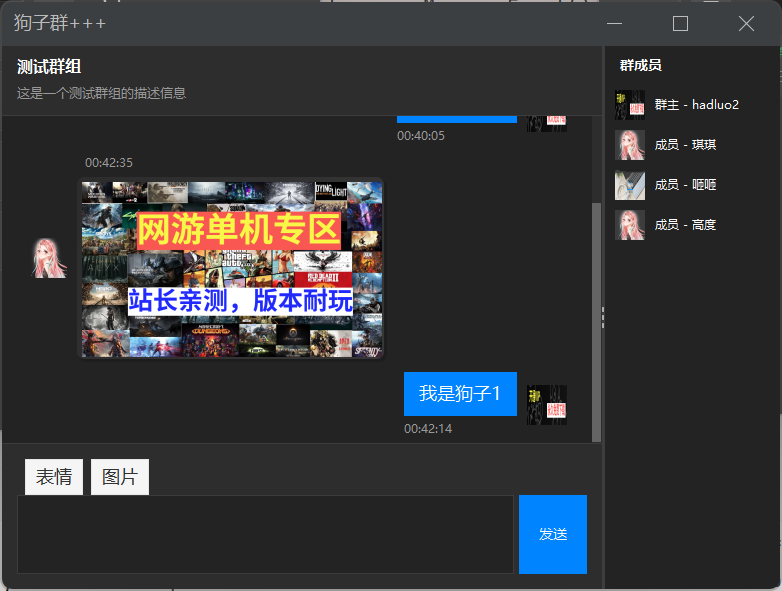Click timestamp 00:40:05
Image resolution: width=782 pixels, height=591 pixels.
click(x=420, y=136)
